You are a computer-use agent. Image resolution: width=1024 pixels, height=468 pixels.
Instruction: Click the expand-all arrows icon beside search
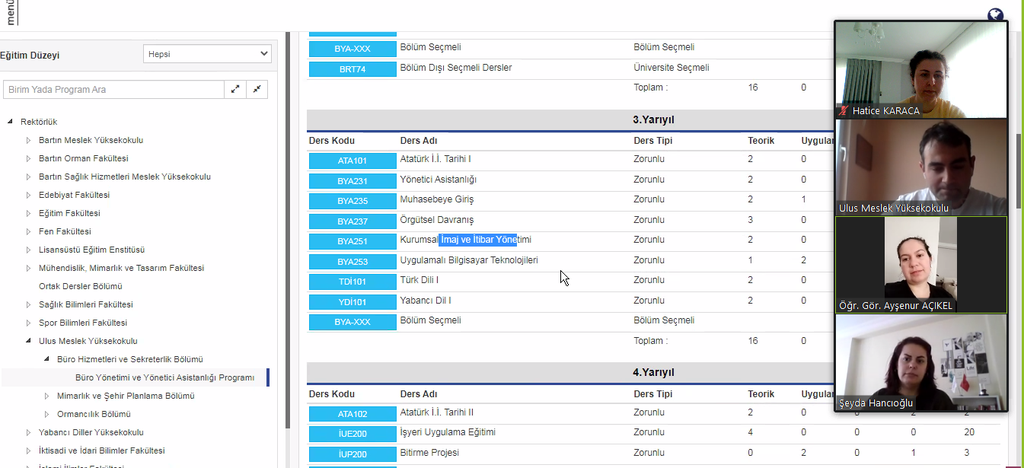click(235, 89)
